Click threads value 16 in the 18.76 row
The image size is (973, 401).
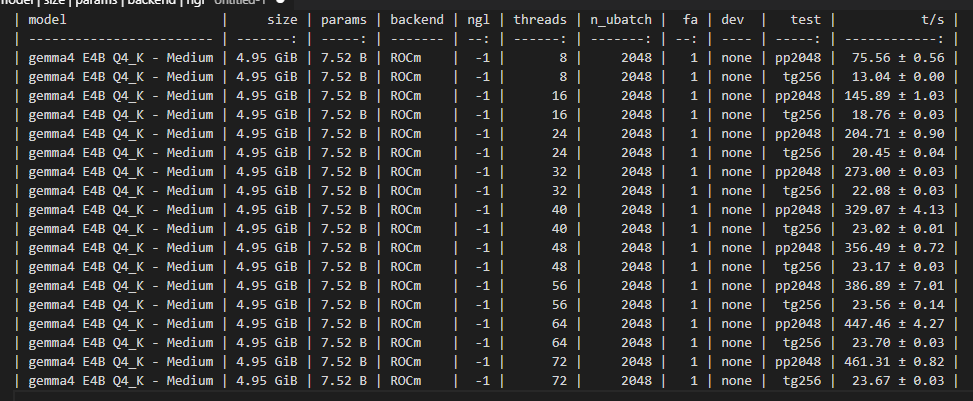coord(559,115)
